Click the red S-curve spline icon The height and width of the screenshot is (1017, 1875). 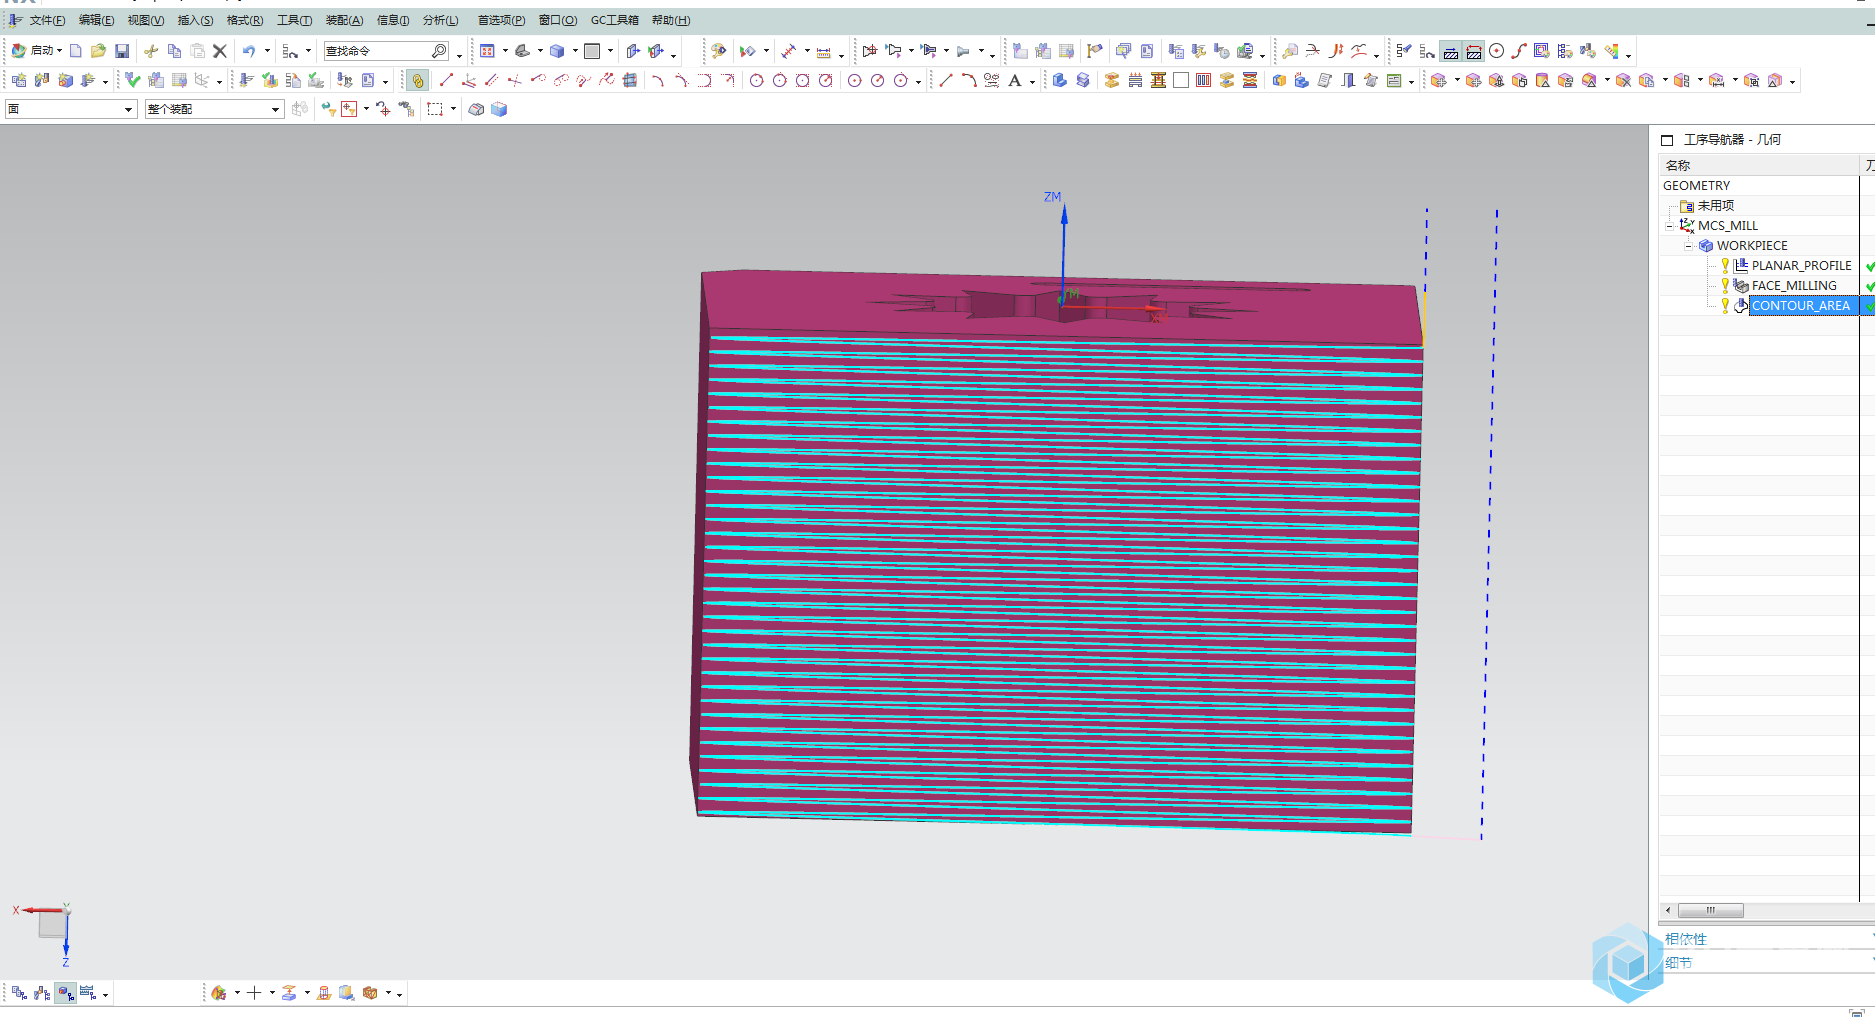1519,51
